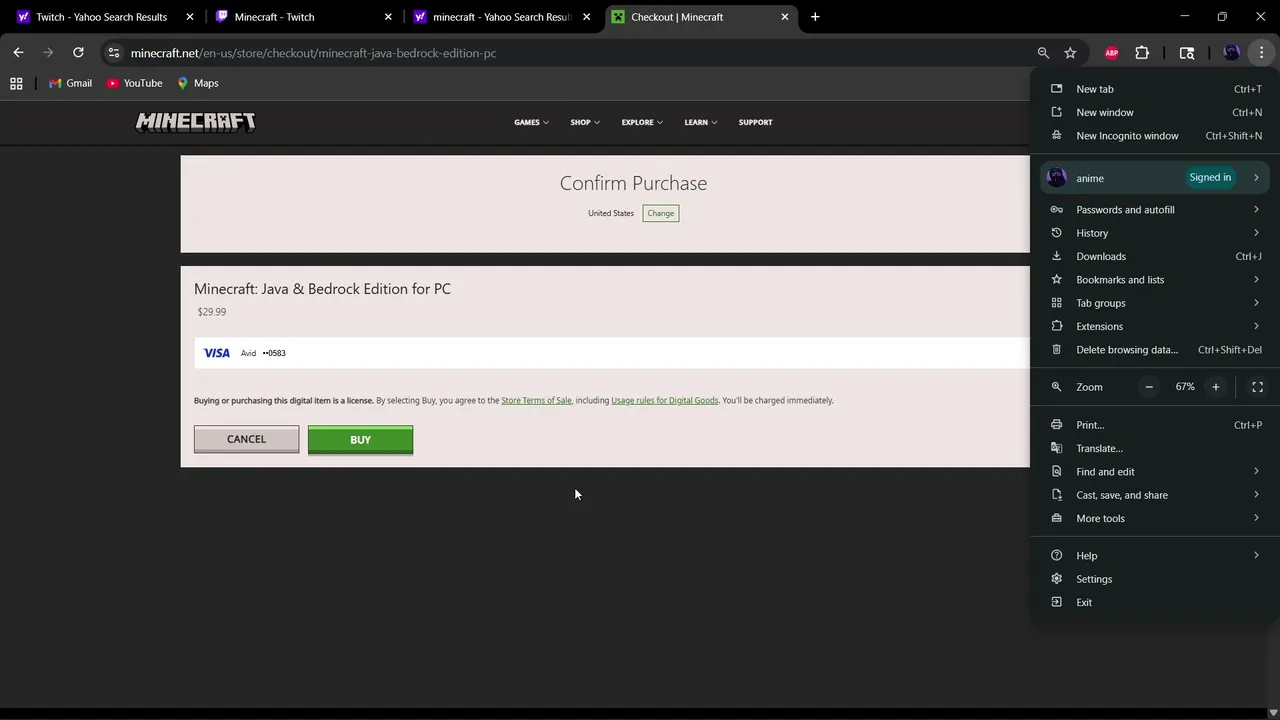
Task: Select Translate from the menu
Action: [x=1155, y=448]
